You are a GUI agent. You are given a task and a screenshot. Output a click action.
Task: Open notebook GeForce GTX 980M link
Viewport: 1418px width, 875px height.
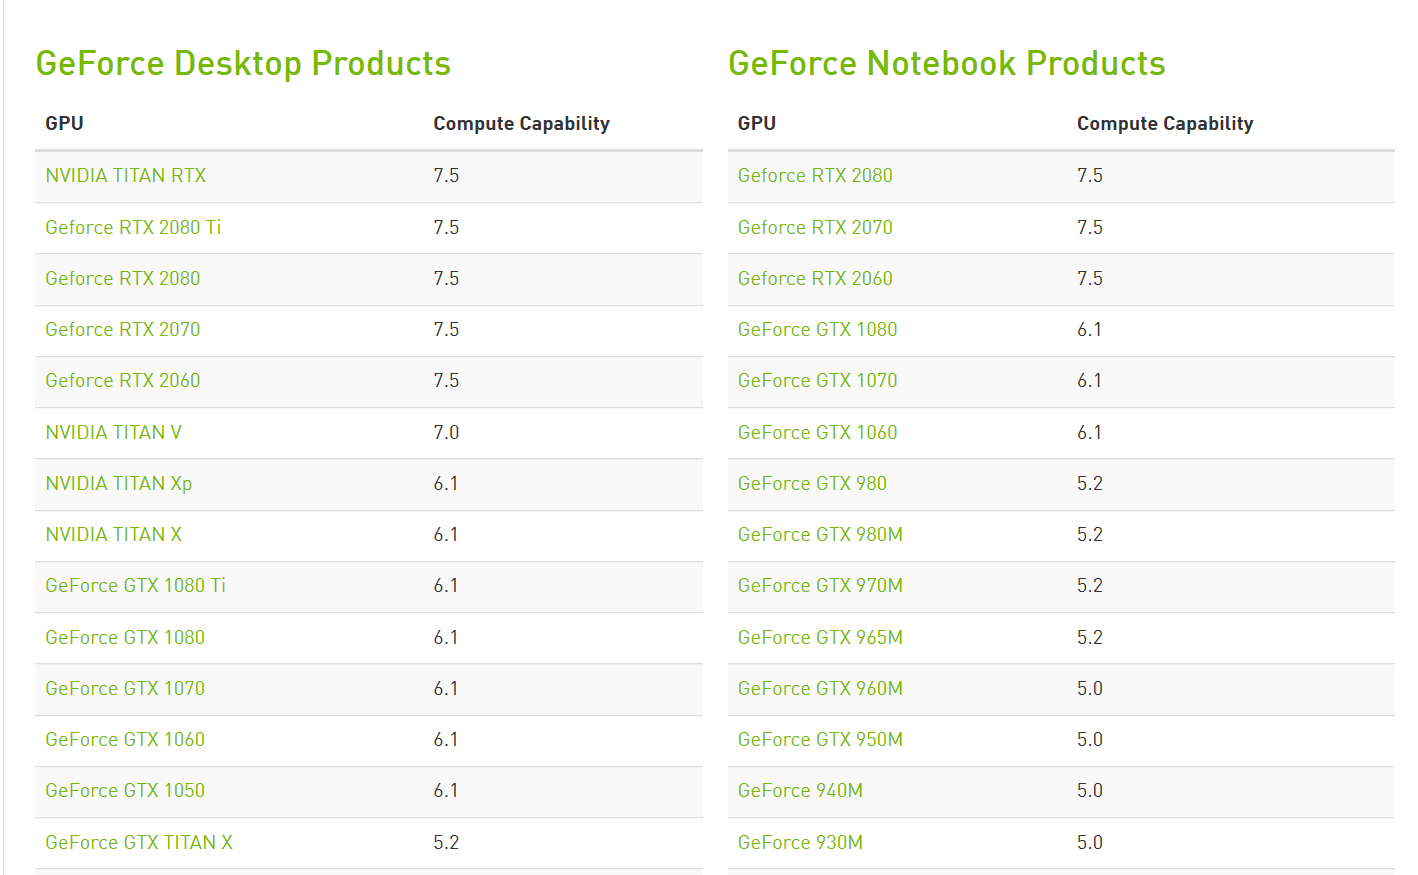pyautogui.click(x=820, y=535)
